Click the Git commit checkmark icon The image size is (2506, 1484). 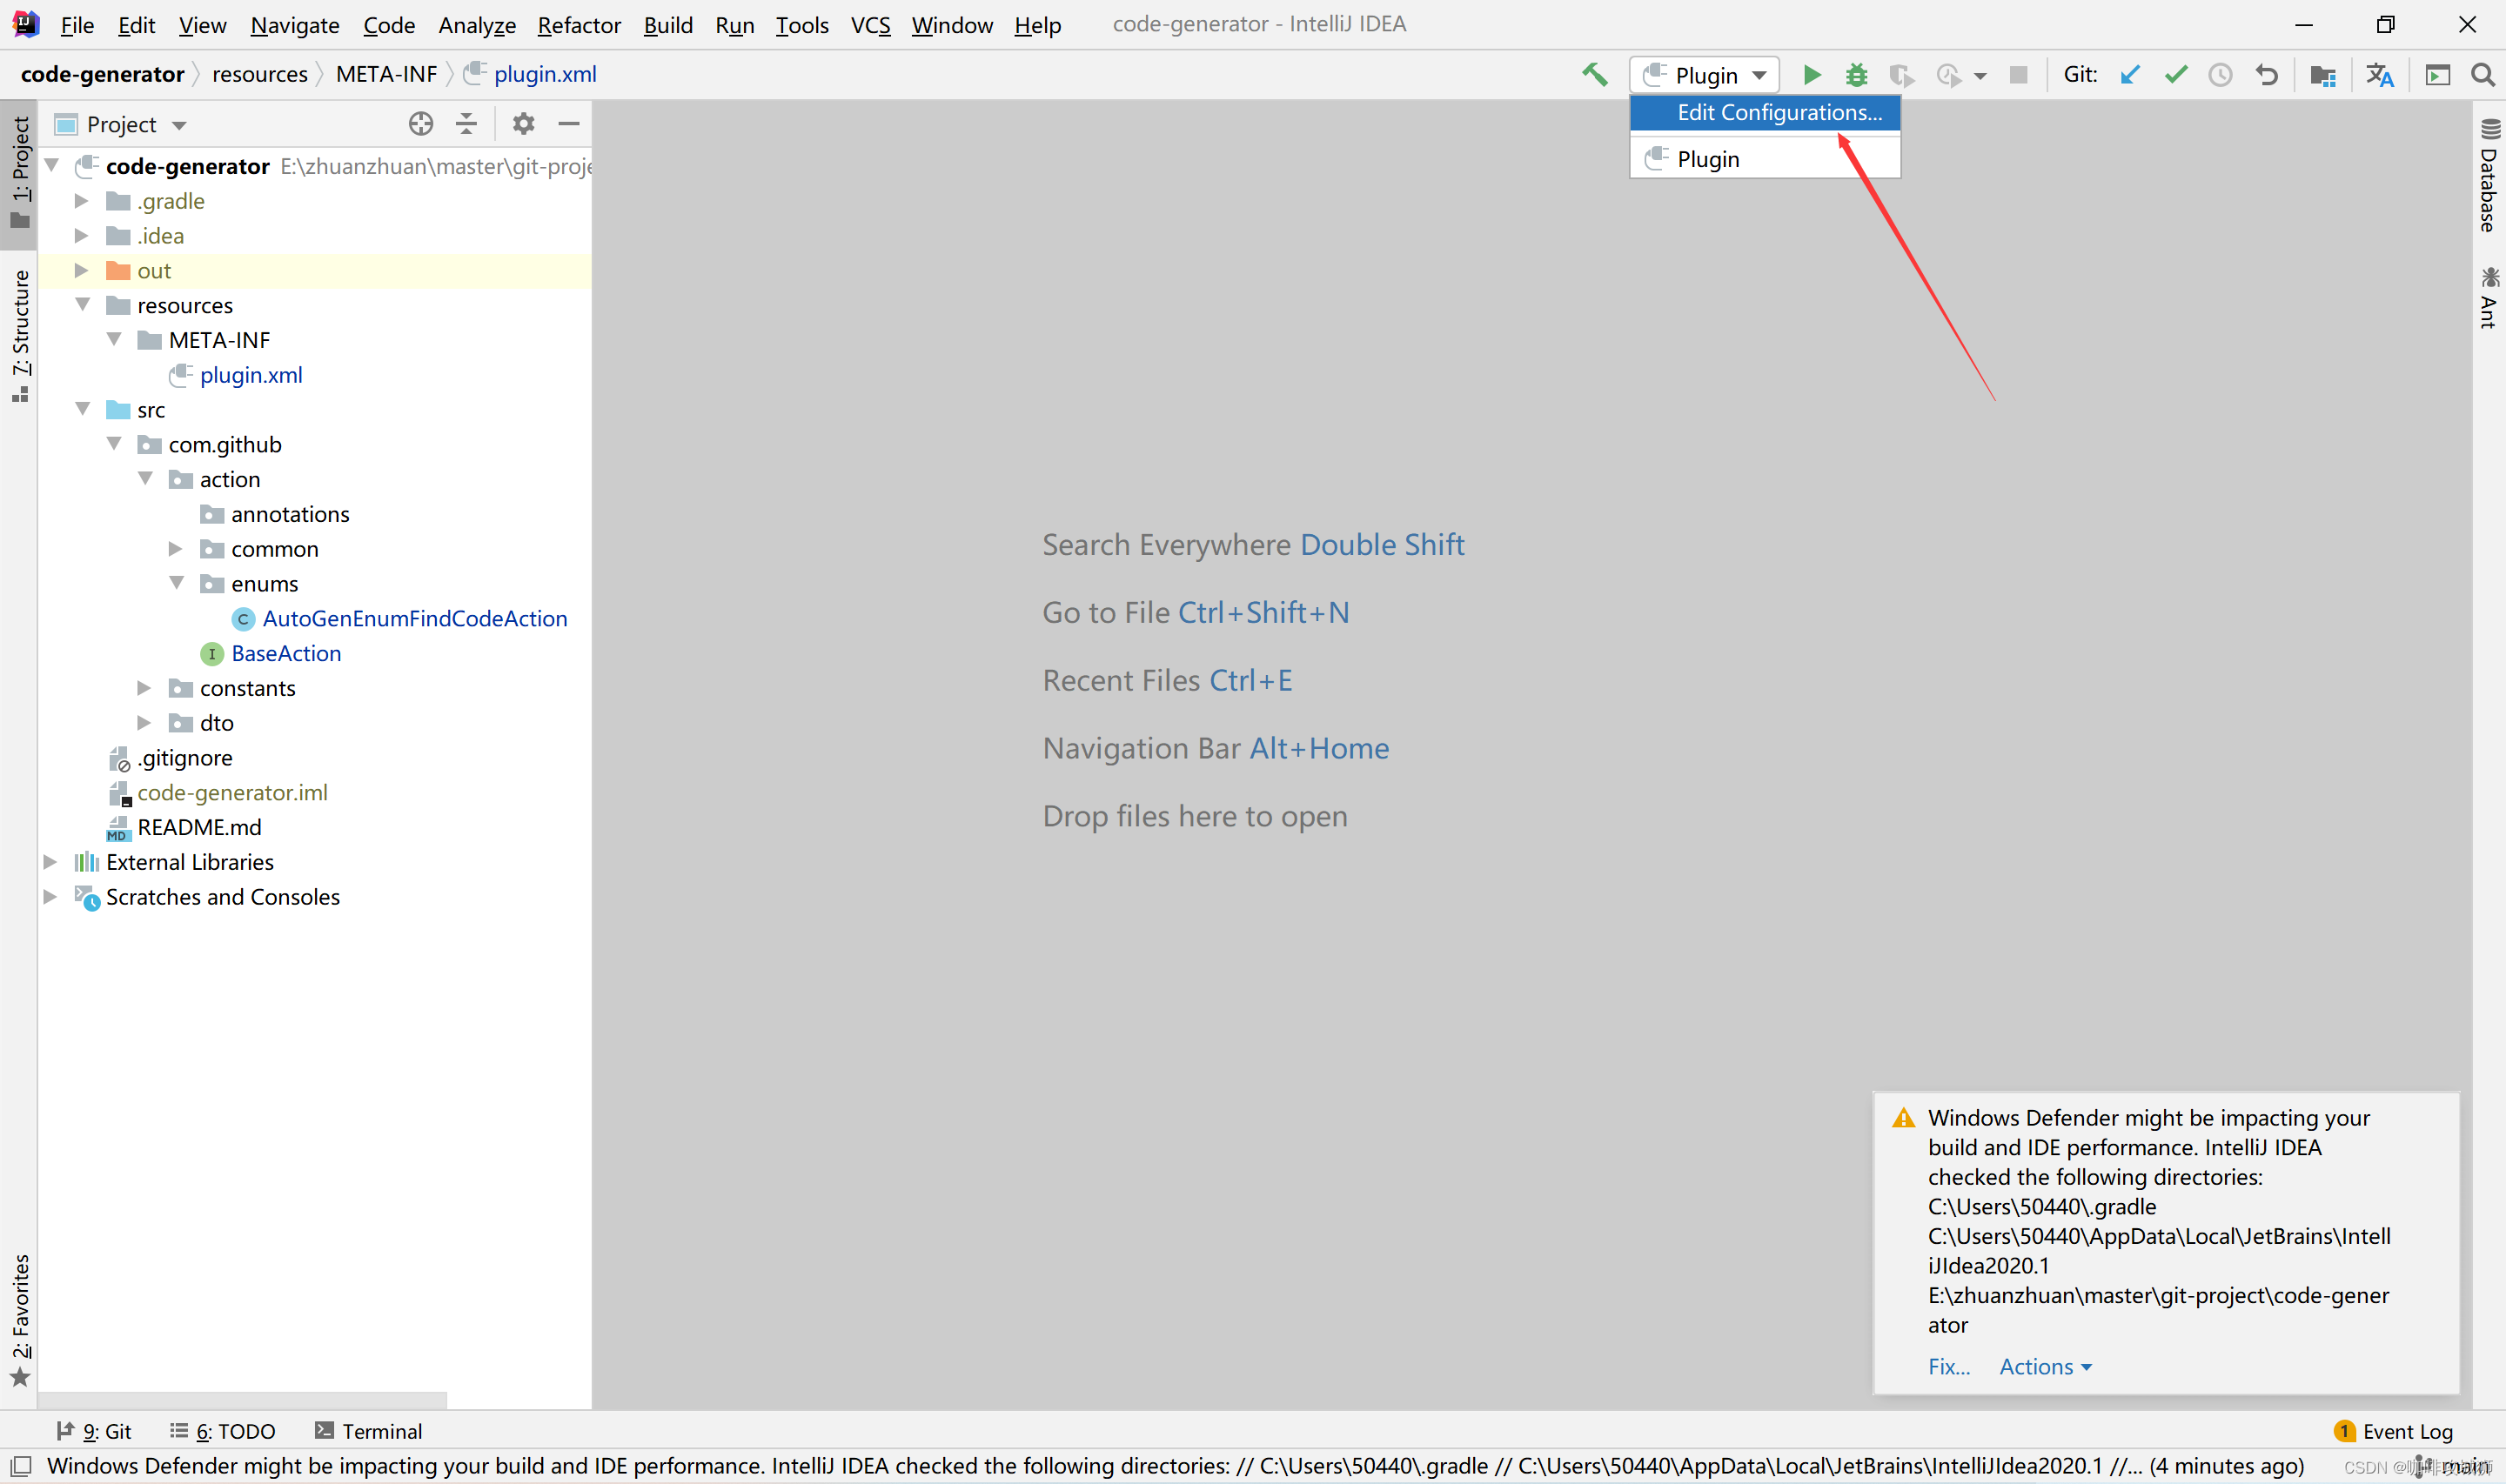pyautogui.click(x=2175, y=75)
